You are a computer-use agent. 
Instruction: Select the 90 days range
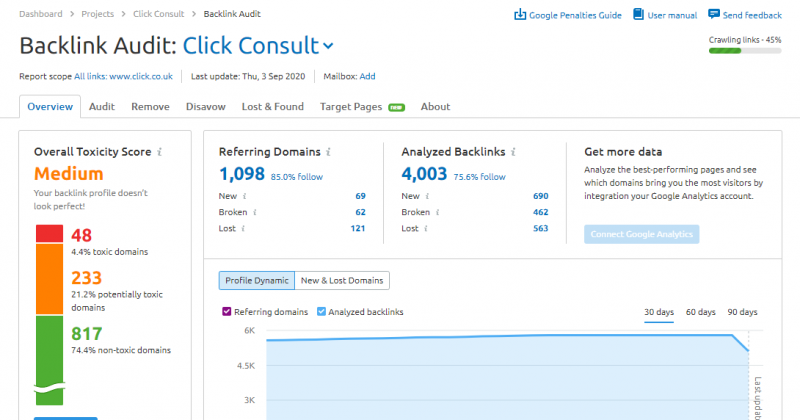click(x=742, y=312)
